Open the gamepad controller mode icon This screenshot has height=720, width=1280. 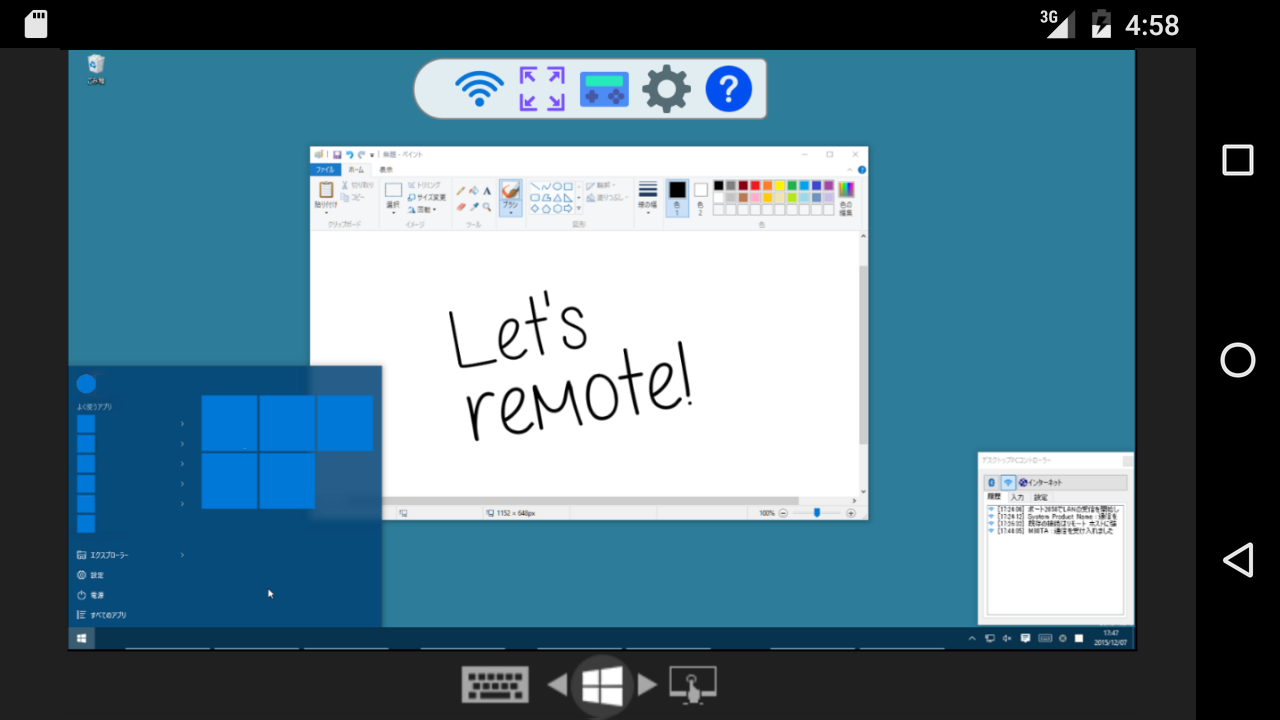point(604,89)
